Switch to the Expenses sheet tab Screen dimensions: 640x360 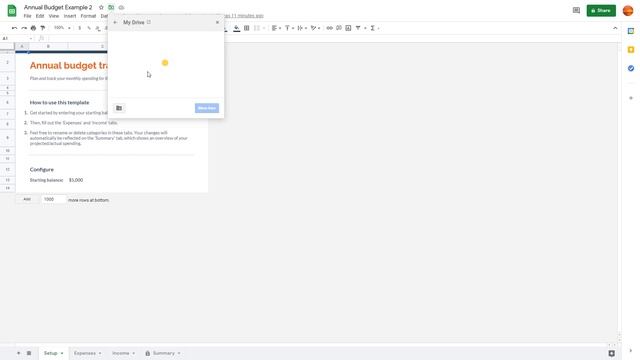(x=87, y=353)
